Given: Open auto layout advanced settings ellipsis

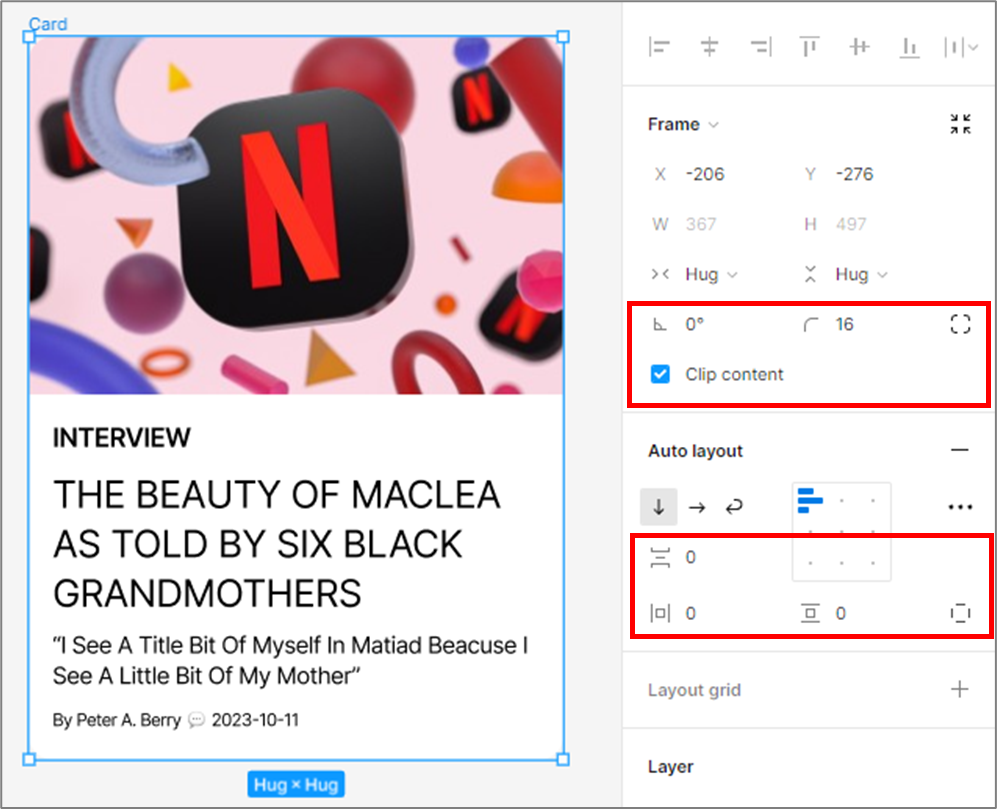Looking at the screenshot, I should coord(960,507).
